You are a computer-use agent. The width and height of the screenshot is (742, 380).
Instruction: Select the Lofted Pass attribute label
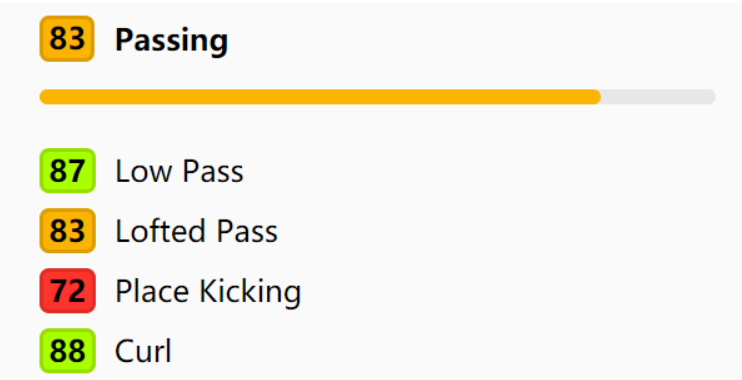click(196, 230)
